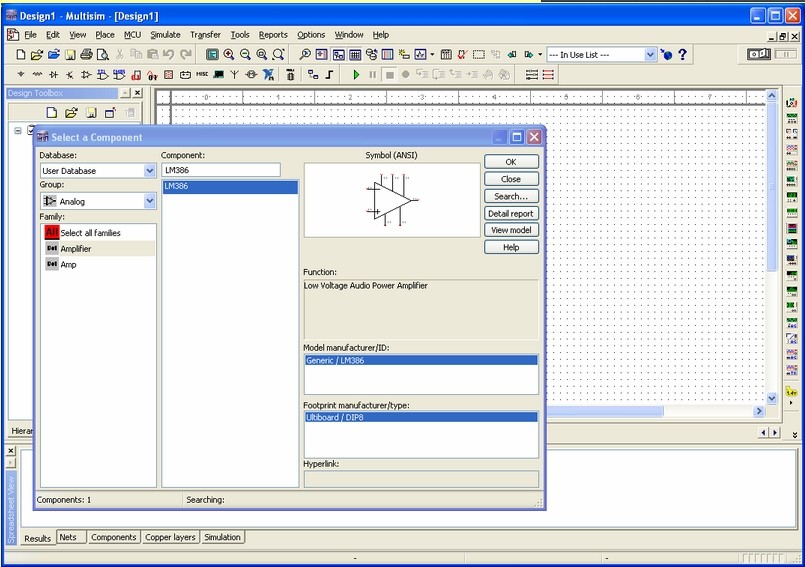Pause the simulation

click(x=373, y=74)
